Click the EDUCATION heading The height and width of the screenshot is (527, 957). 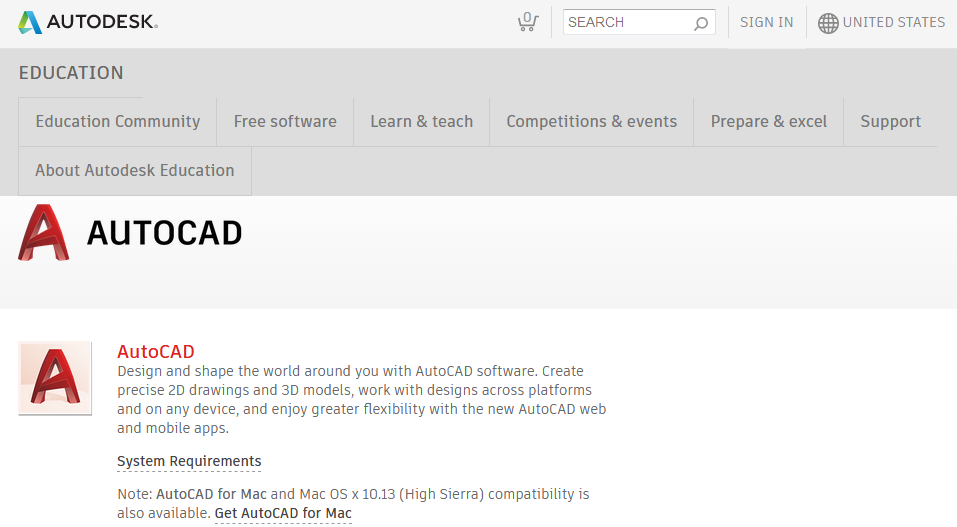71,73
